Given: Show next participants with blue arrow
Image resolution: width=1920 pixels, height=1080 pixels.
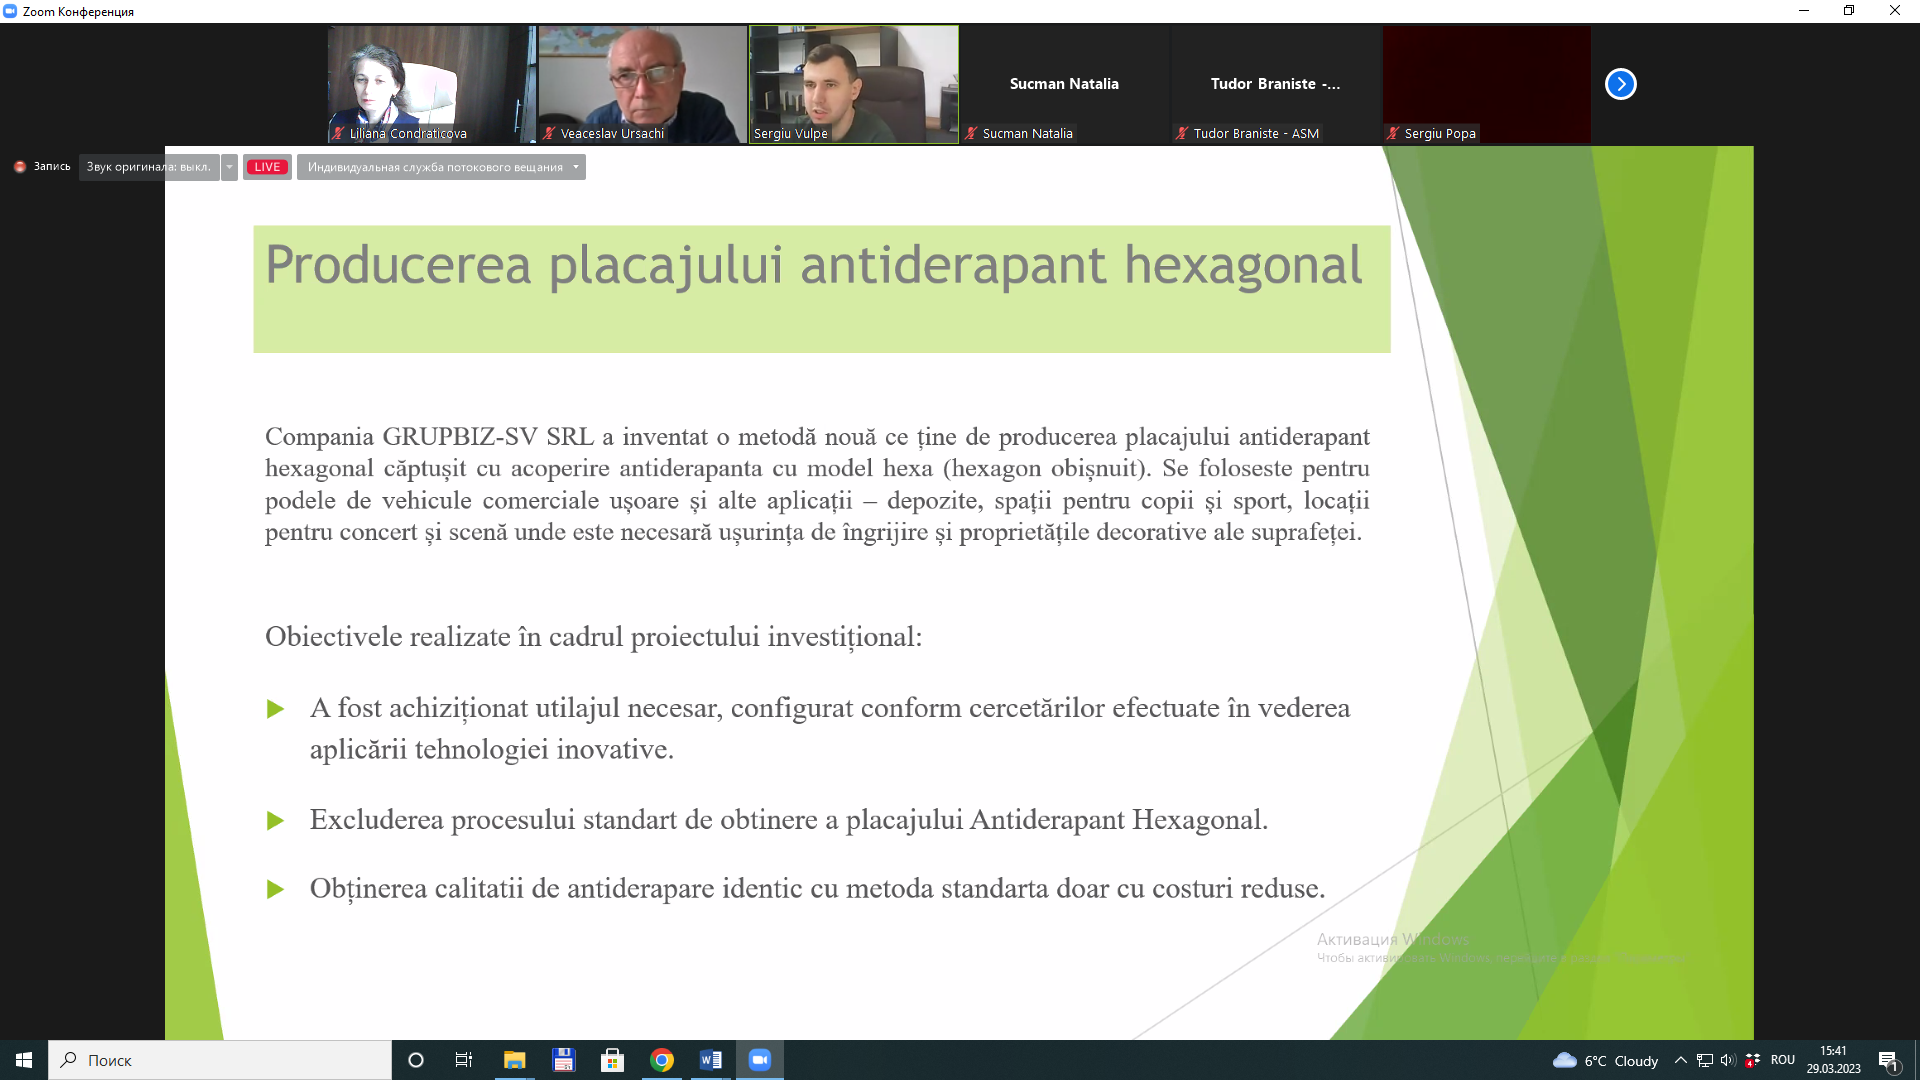Looking at the screenshot, I should 1620,84.
